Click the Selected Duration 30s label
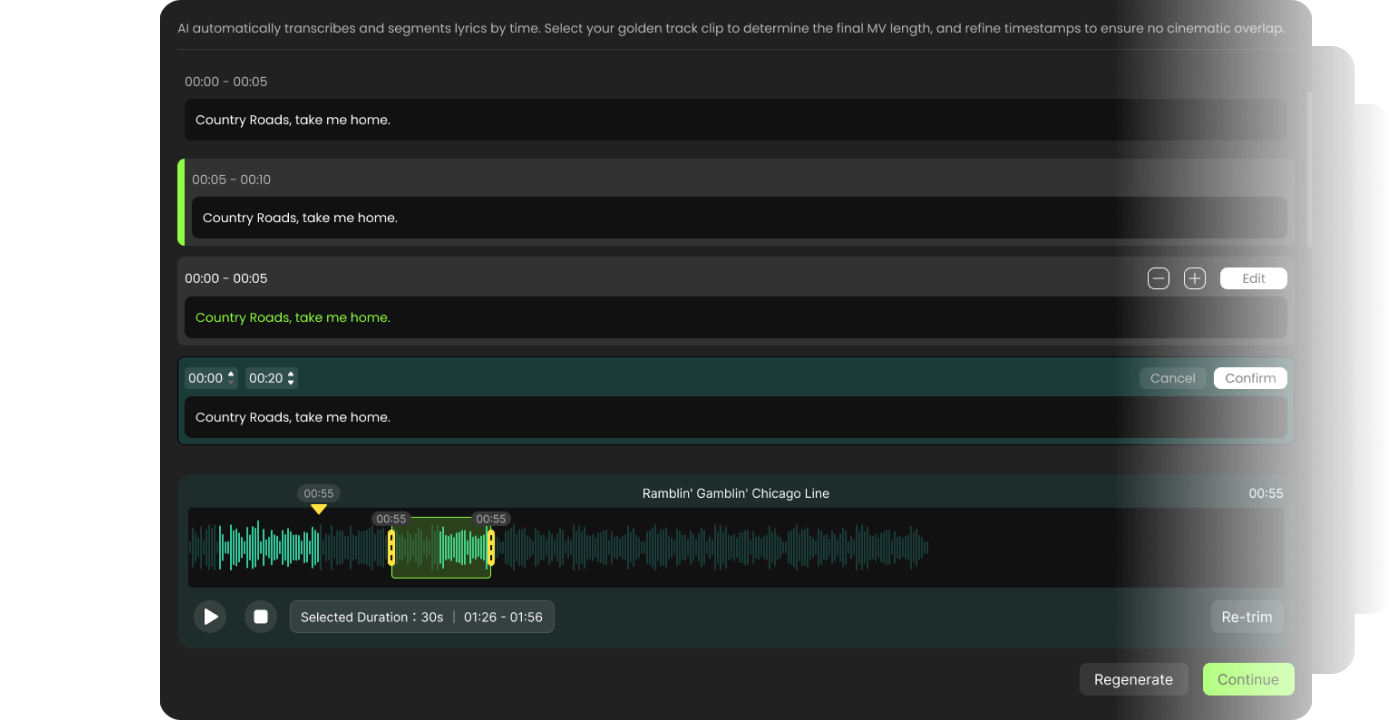Screen dimensions: 1392x720 coord(372,617)
